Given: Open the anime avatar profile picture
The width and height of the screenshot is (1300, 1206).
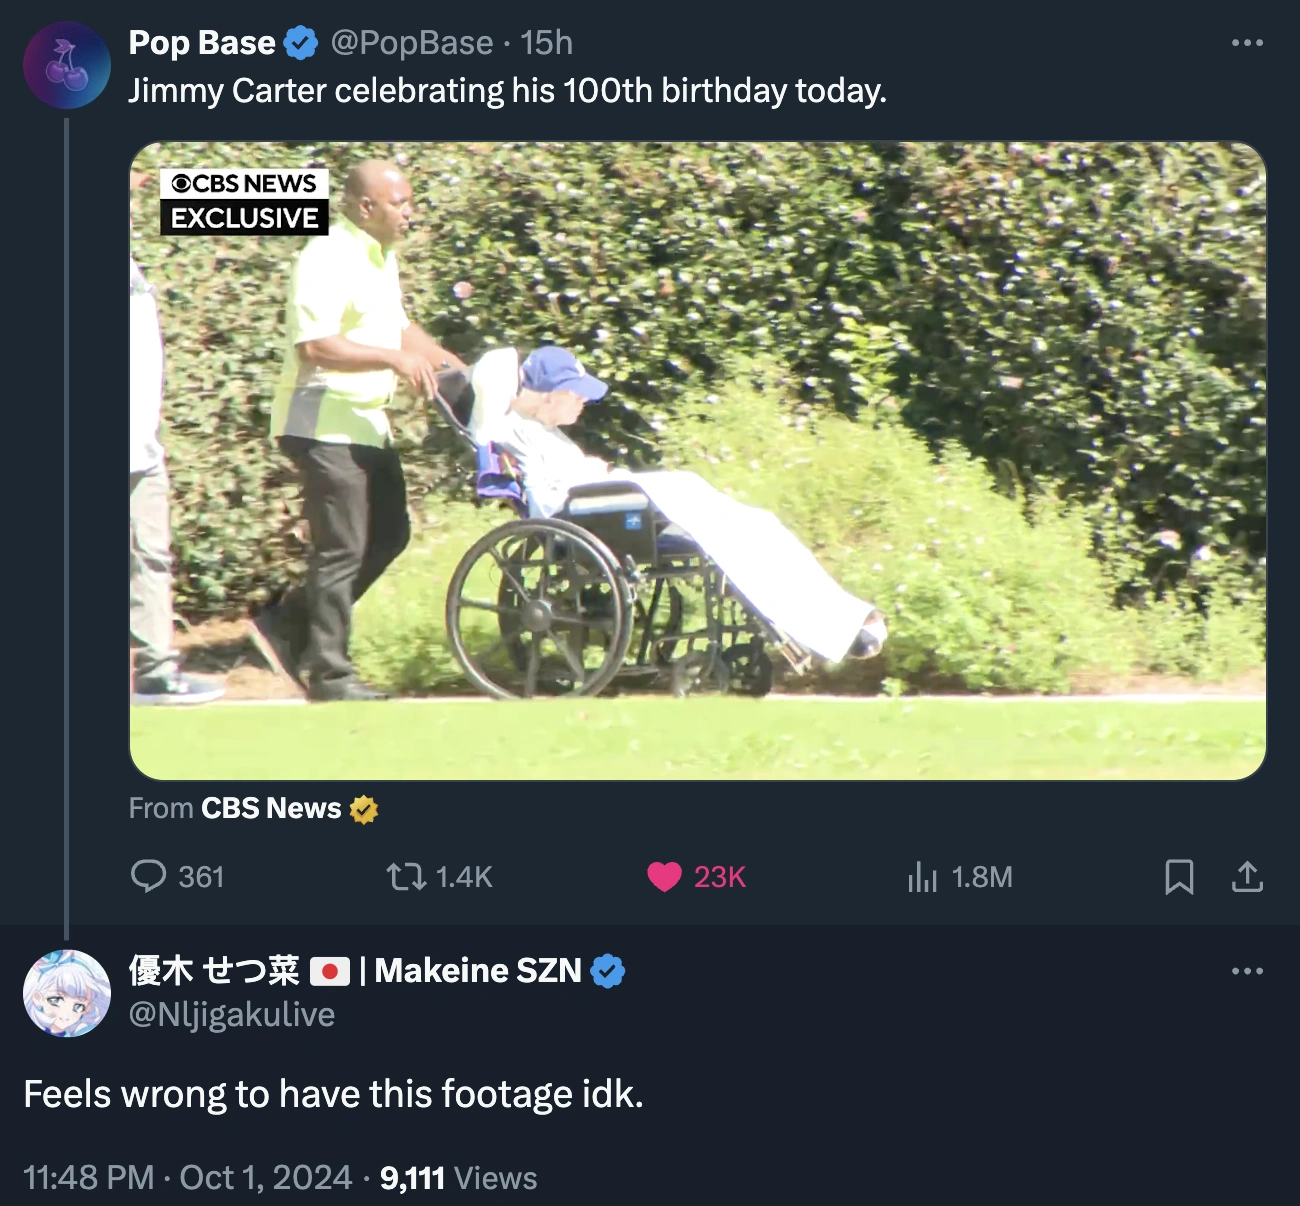Looking at the screenshot, I should [67, 993].
